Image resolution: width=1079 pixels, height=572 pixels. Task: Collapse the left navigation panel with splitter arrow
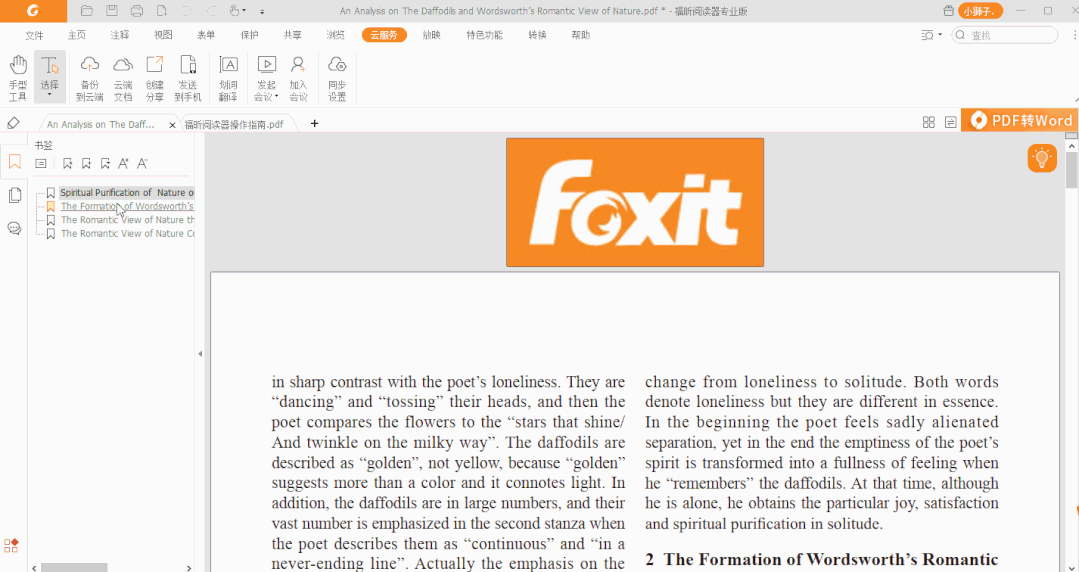coord(199,353)
